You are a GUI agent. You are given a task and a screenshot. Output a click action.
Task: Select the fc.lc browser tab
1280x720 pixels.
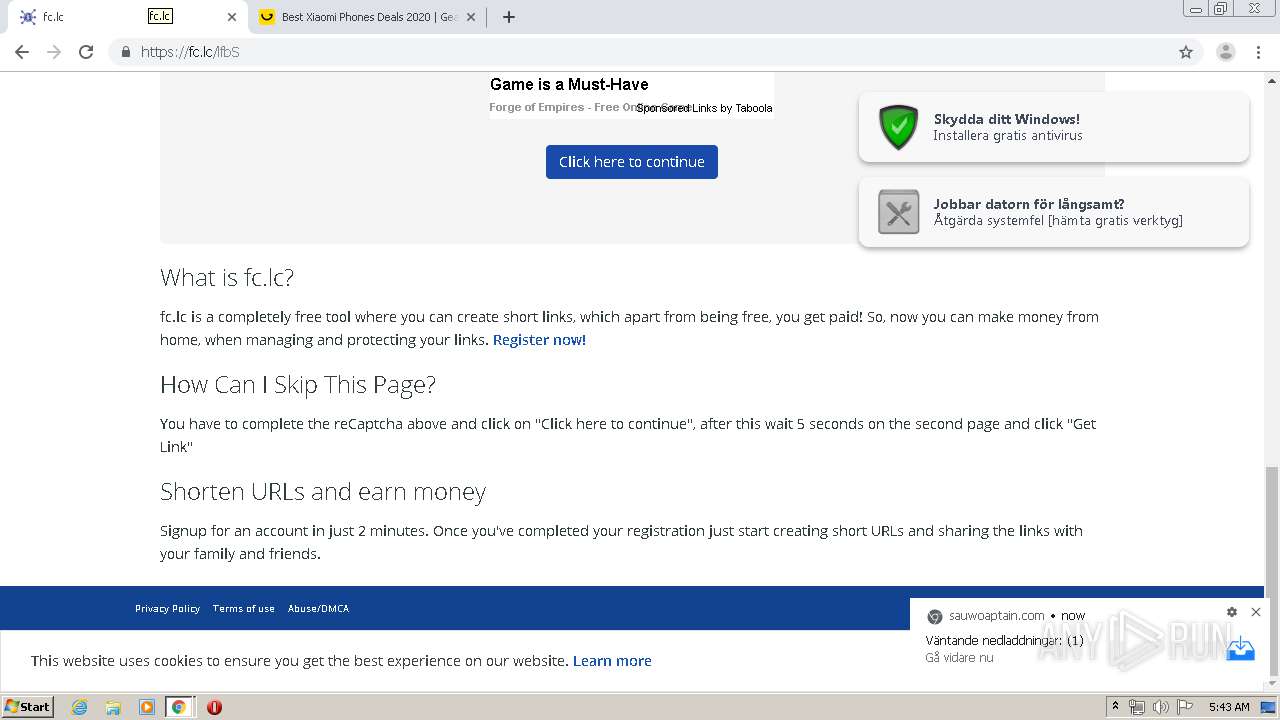pos(120,17)
